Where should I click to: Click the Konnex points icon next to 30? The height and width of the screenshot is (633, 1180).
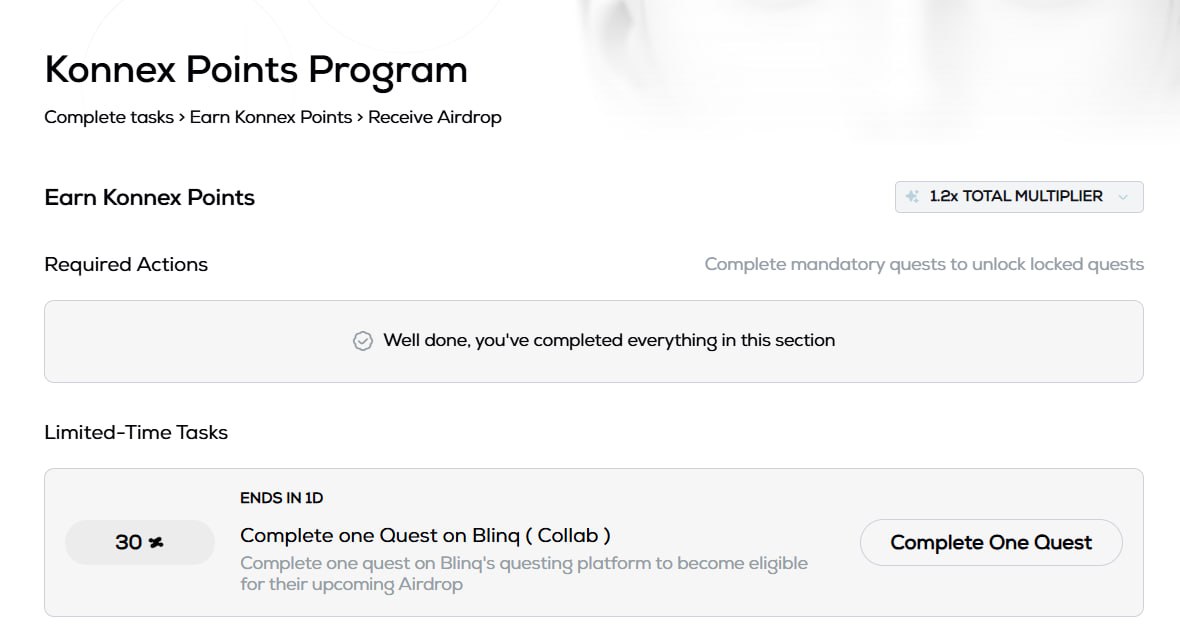click(x=156, y=543)
